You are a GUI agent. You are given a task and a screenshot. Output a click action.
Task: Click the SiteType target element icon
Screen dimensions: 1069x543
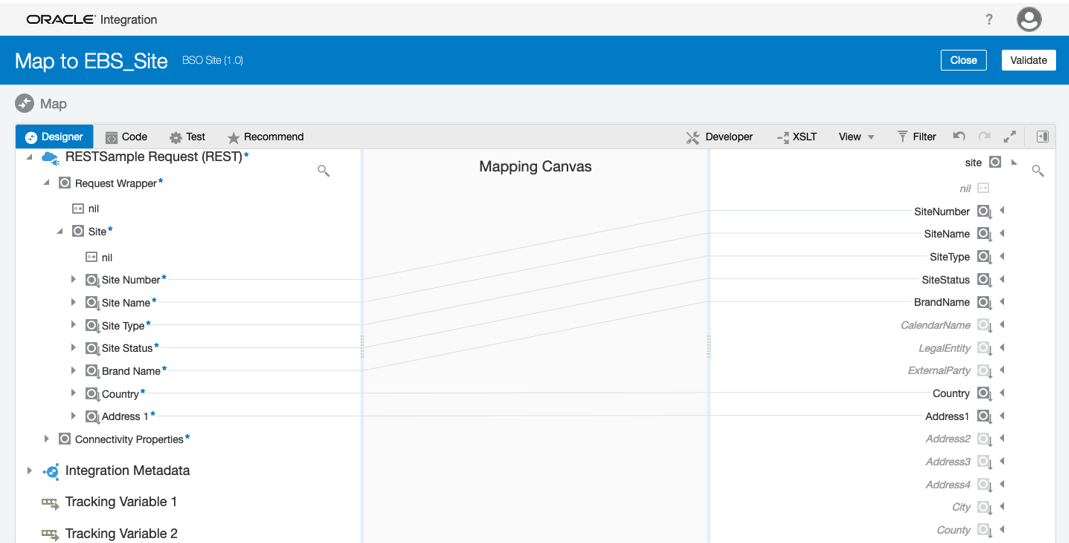pyautogui.click(x=984, y=257)
